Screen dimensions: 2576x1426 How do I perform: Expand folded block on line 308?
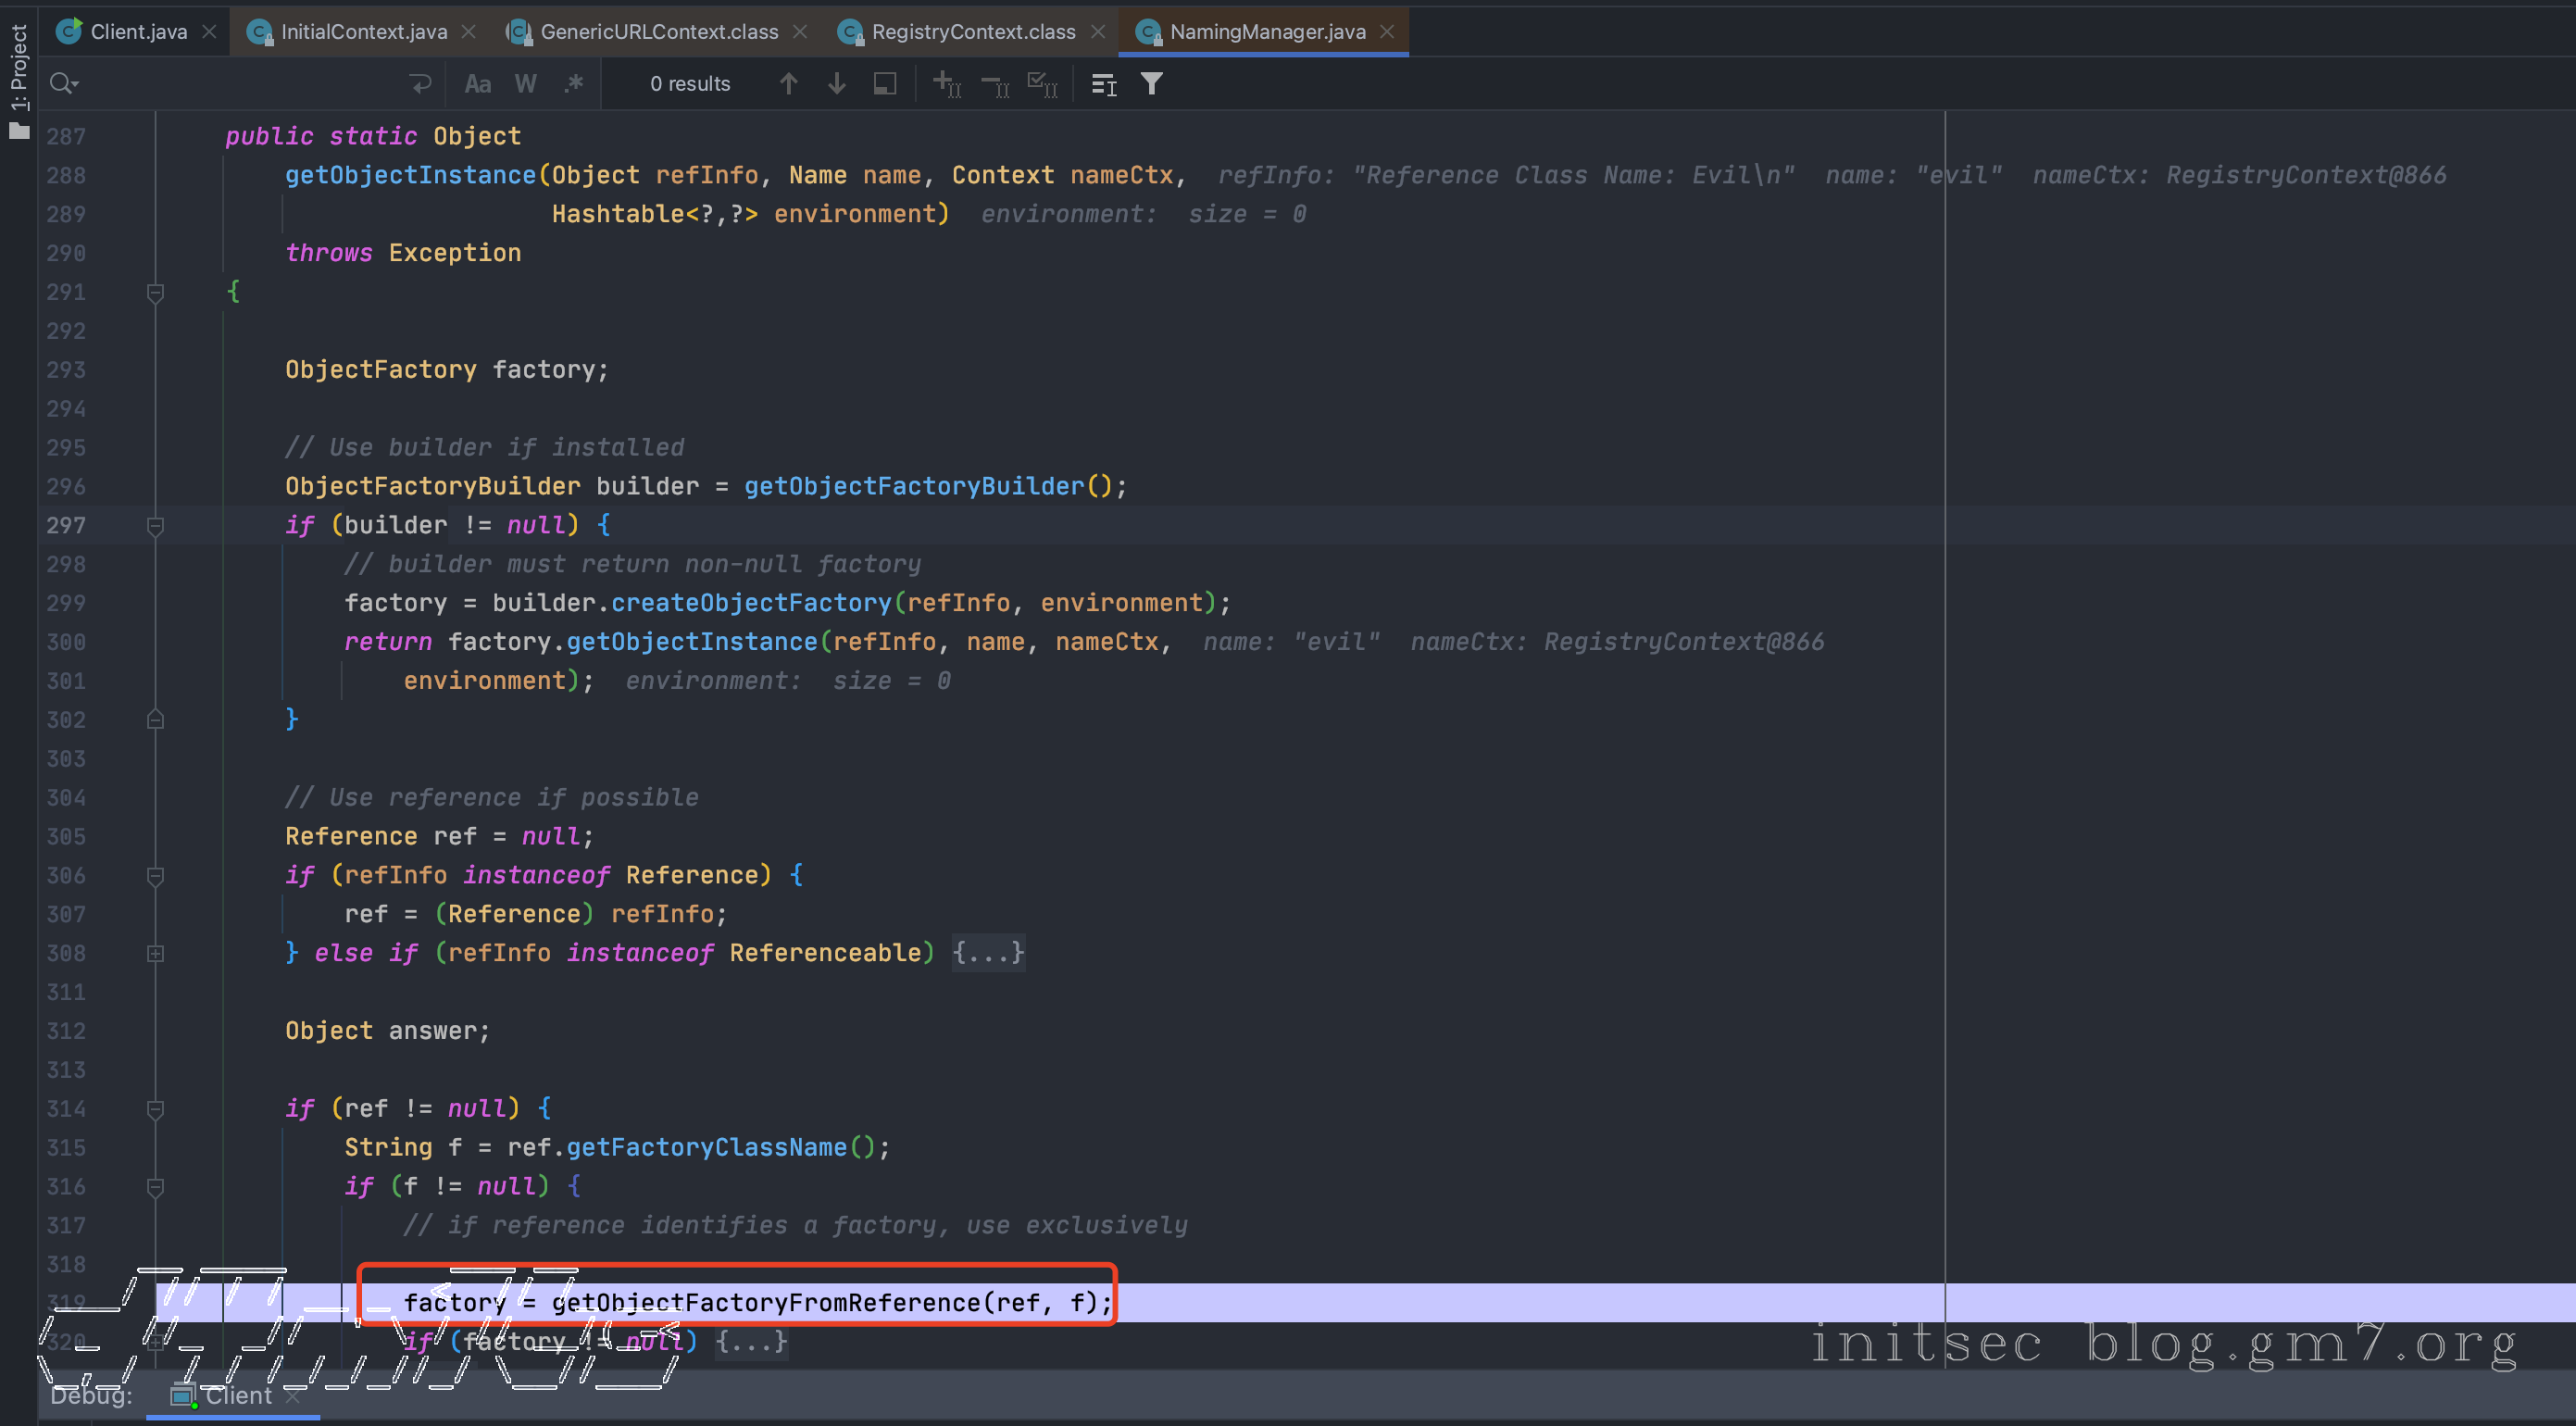(x=155, y=953)
